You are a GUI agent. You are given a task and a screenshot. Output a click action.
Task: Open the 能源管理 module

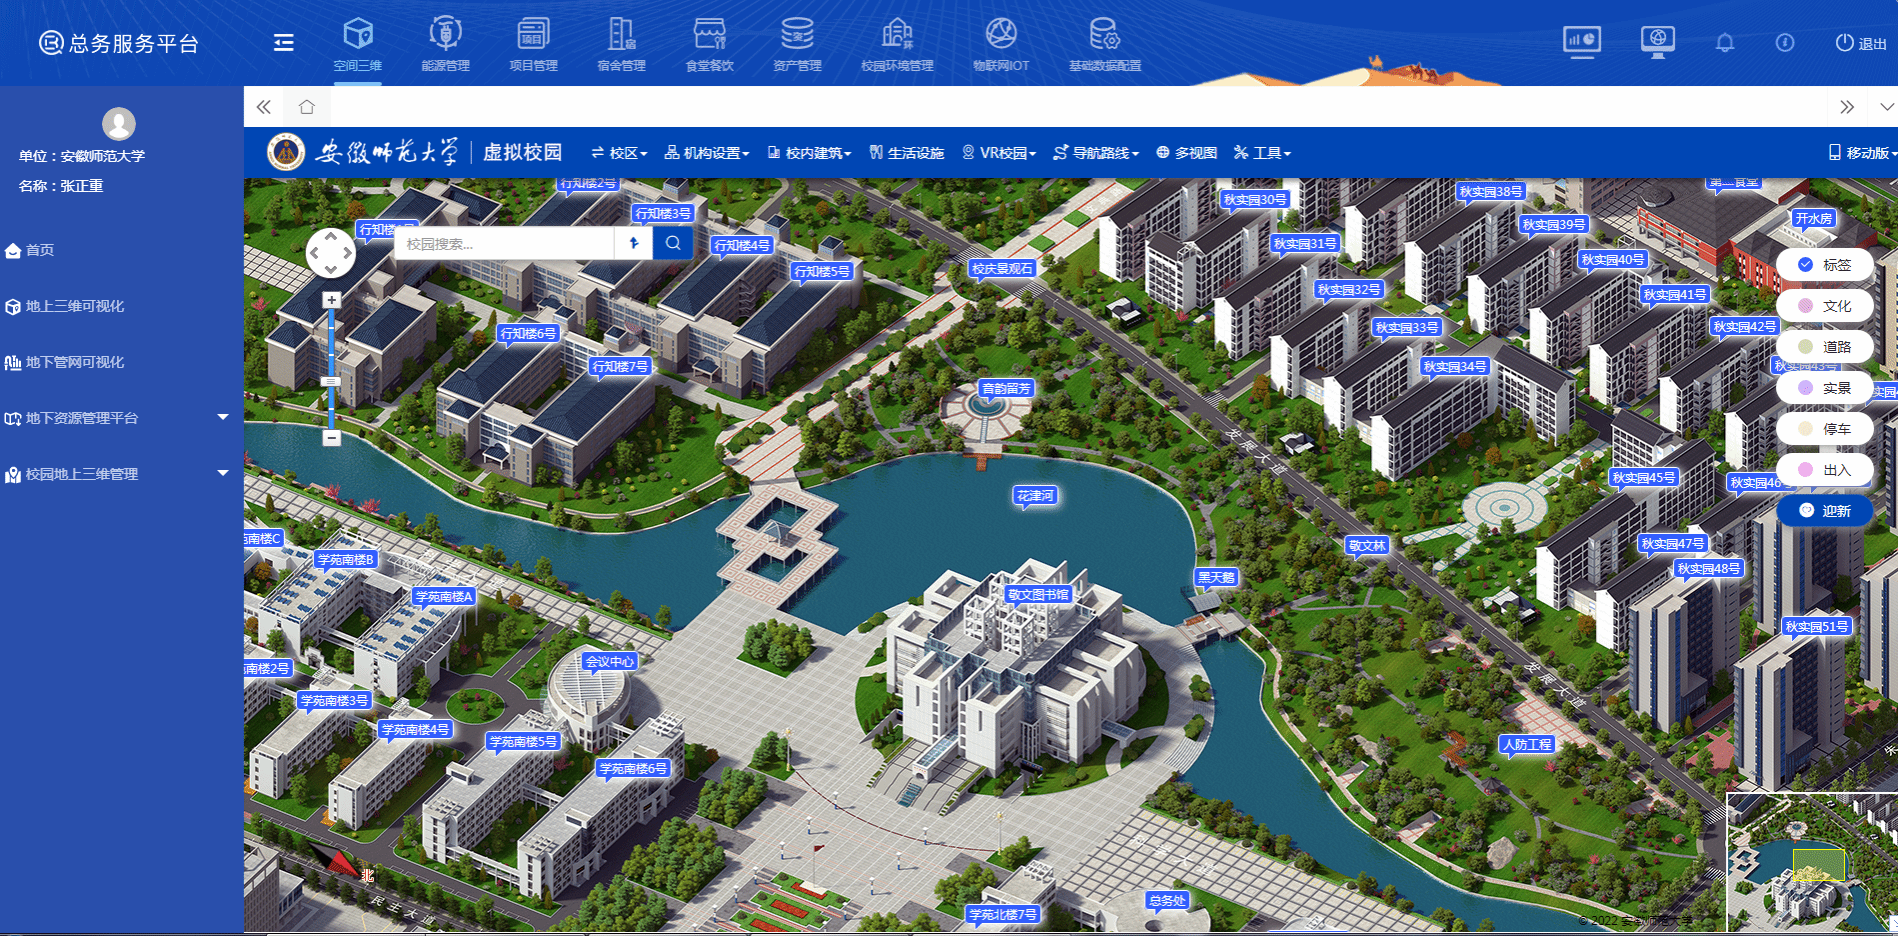click(x=445, y=45)
